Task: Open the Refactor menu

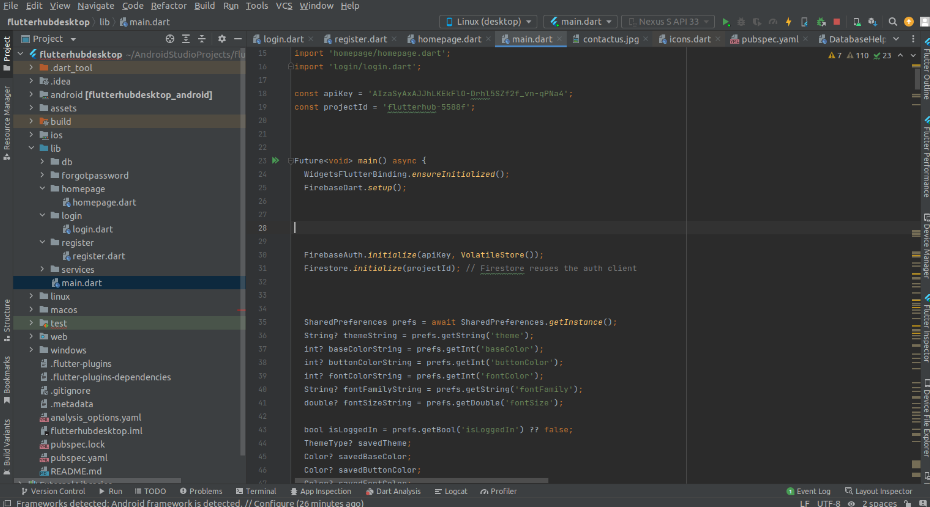Action: coord(168,6)
